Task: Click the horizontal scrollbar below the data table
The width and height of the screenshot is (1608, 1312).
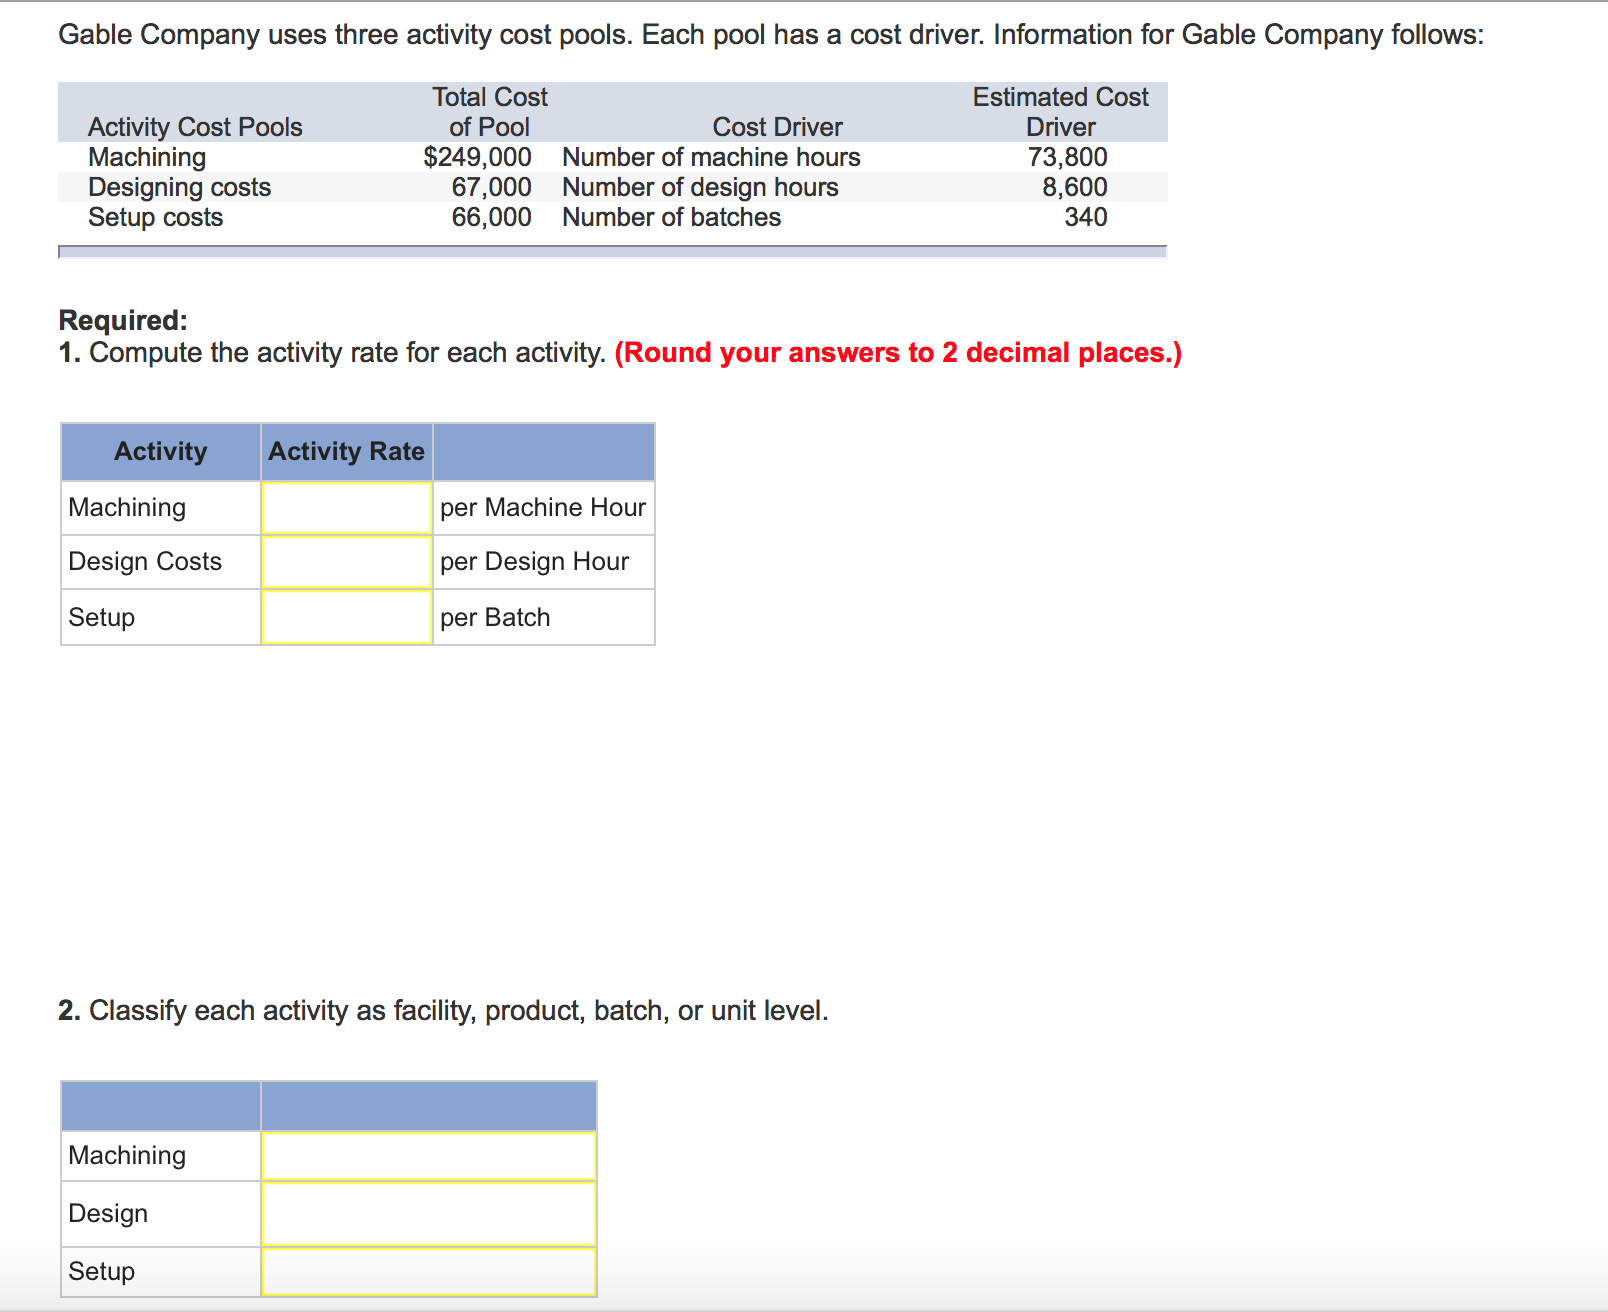Action: click(x=612, y=253)
